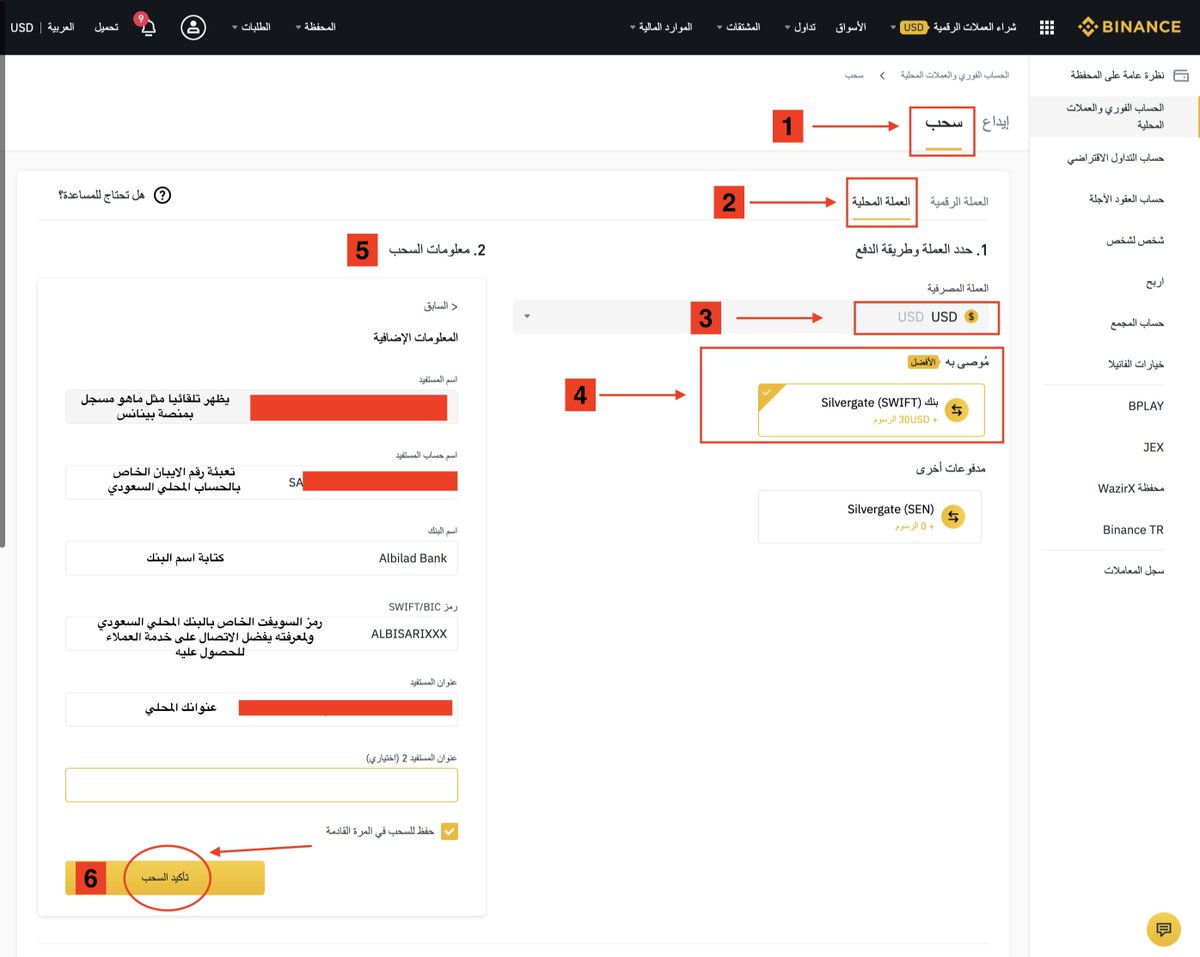Click the beneficiary account IBAN field

click(261, 482)
